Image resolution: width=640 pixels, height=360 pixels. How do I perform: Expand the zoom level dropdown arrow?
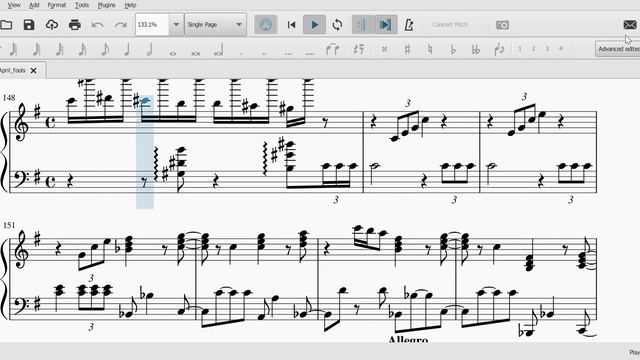[176, 25]
